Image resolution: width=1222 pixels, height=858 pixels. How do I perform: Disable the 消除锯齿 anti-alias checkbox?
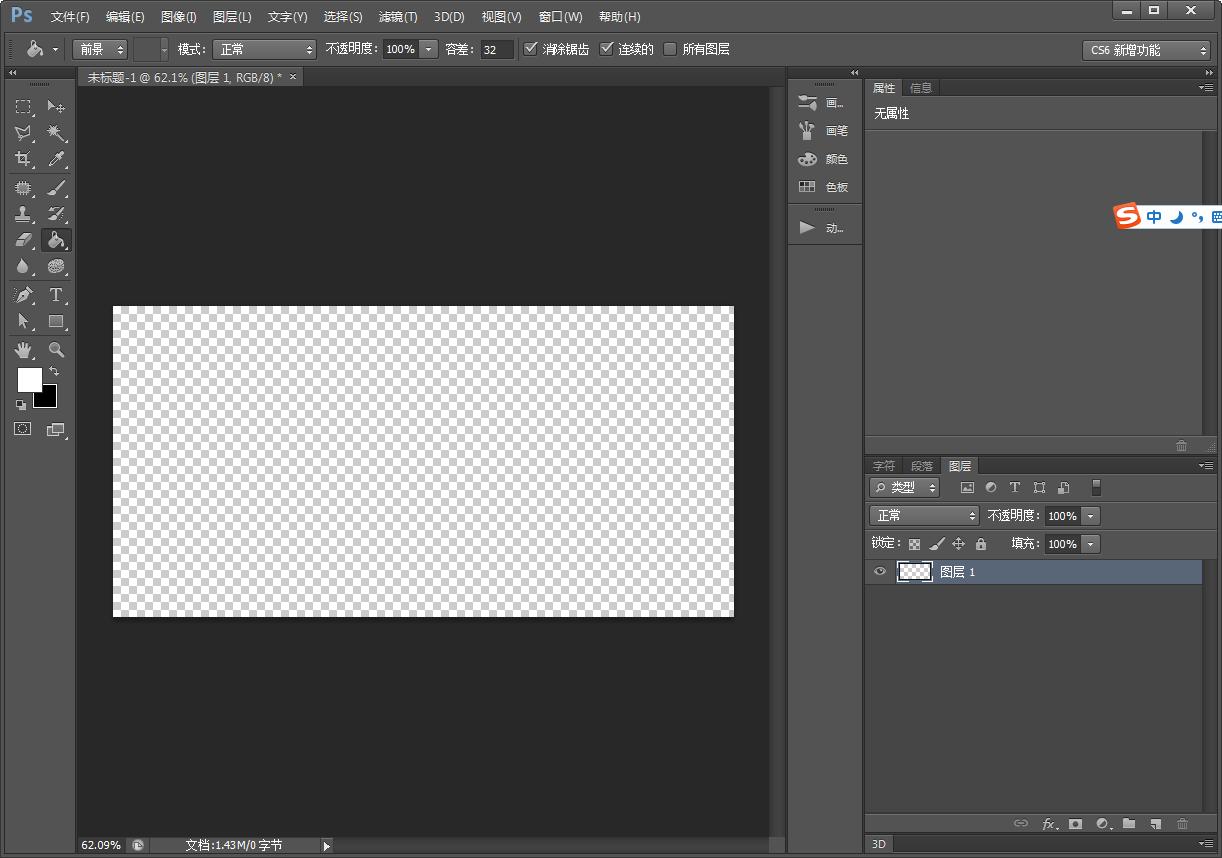531,49
